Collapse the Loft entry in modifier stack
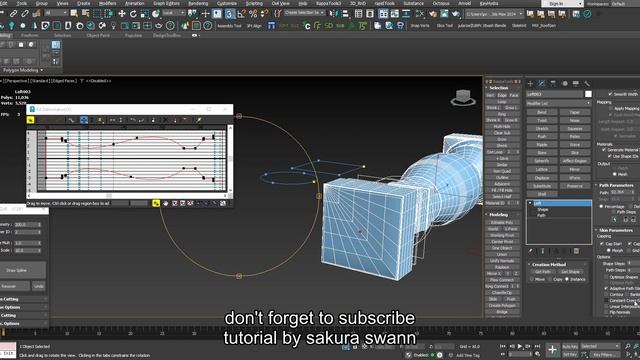 click(530, 203)
